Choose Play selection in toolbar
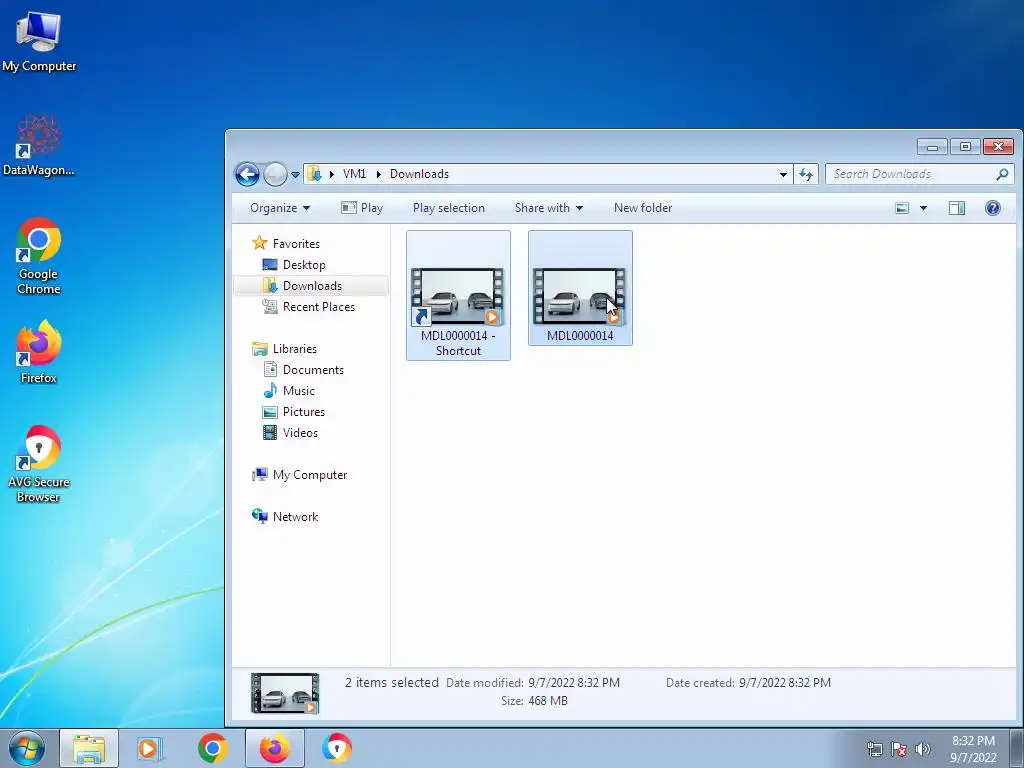The width and height of the screenshot is (1024, 768). (x=449, y=208)
